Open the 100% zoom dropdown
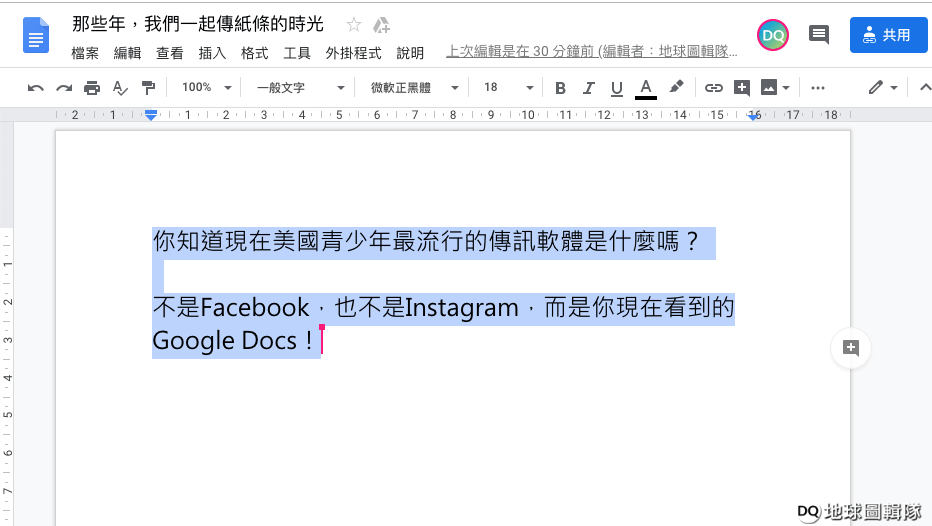The width and height of the screenshot is (932, 526). (206, 87)
